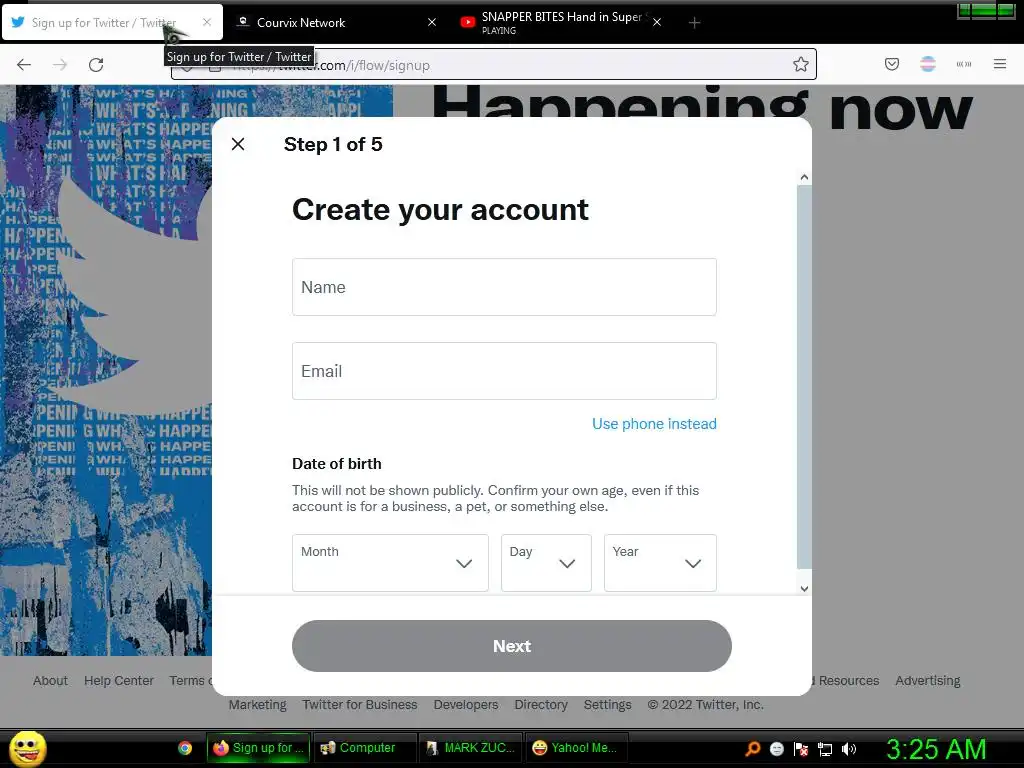The image size is (1024, 768).
Task: Go back using the browser back arrow
Action: (24, 65)
